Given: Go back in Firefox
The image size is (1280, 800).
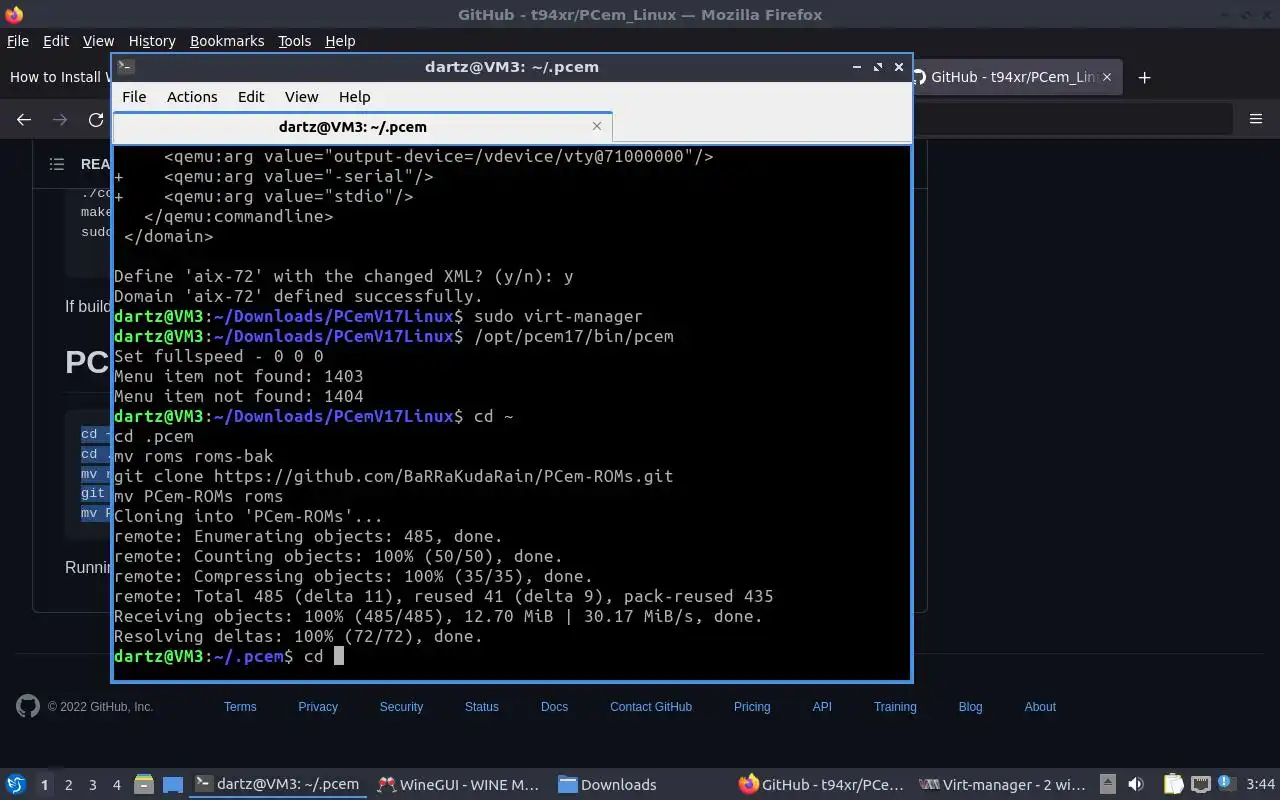Looking at the screenshot, I should [24, 120].
